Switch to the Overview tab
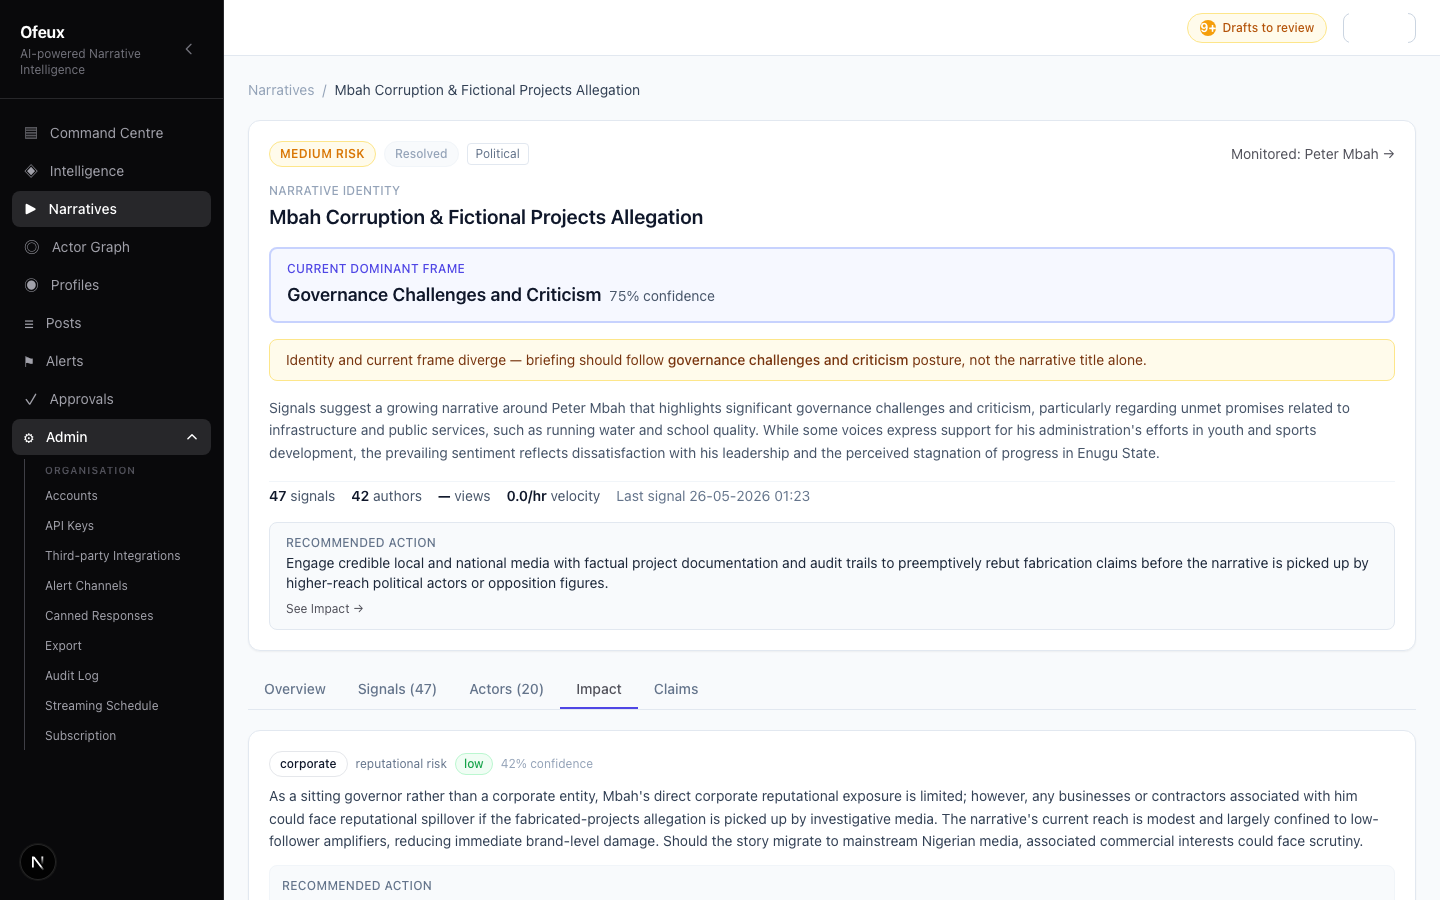Screen dimensions: 1440x900 295,689
